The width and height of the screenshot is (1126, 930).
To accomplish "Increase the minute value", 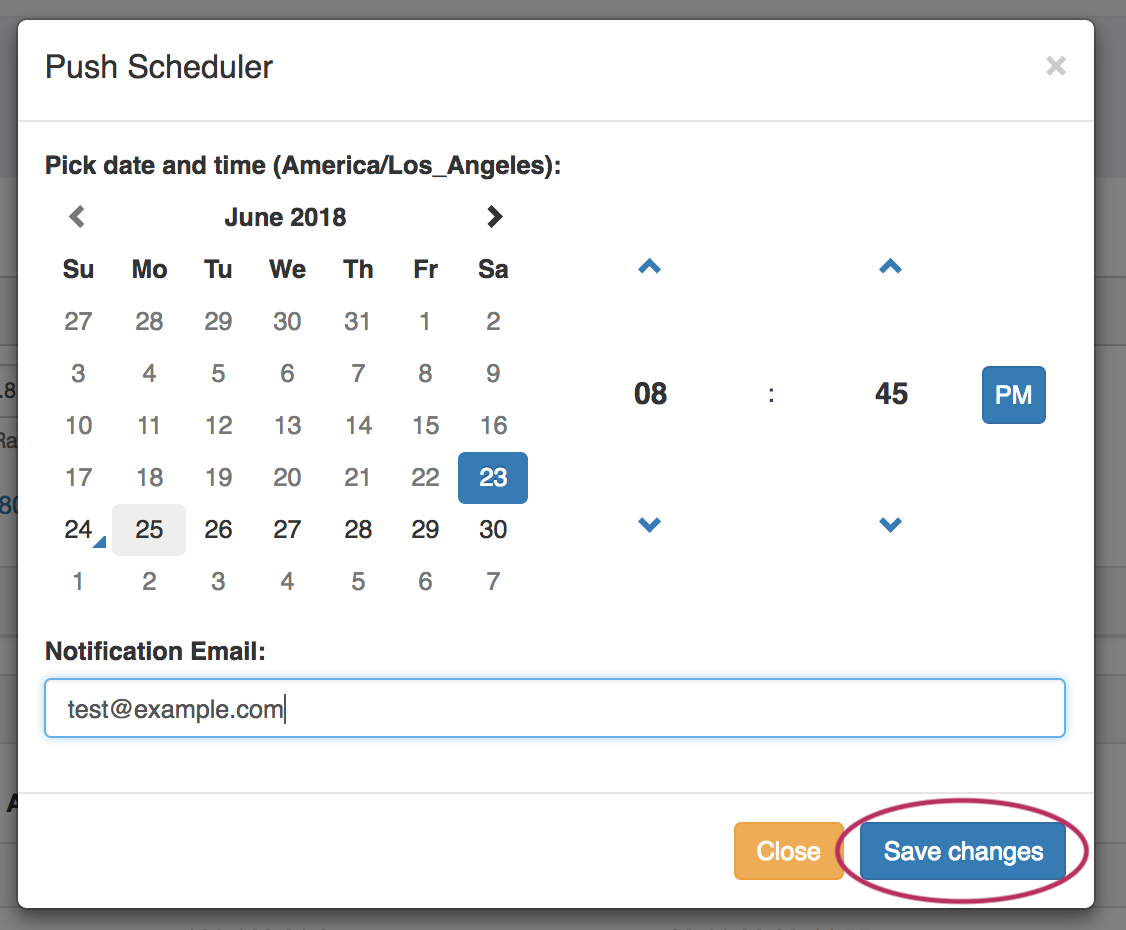I will [x=890, y=266].
